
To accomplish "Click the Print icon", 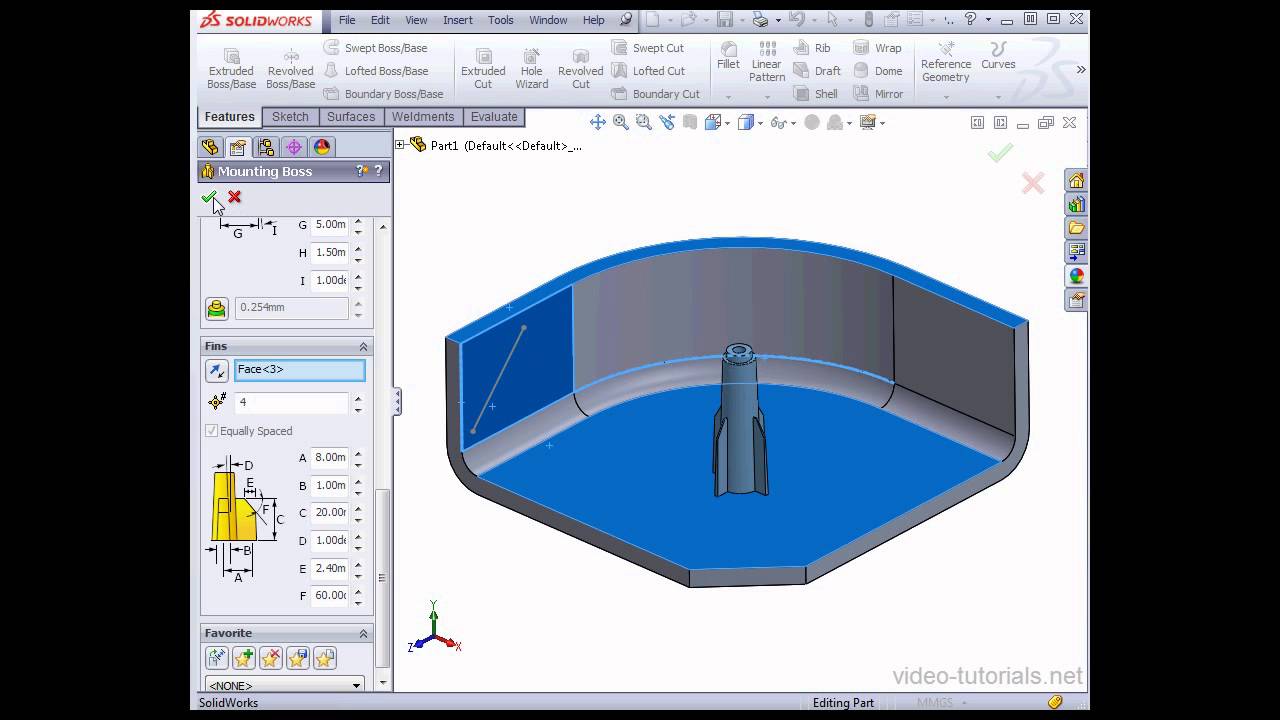I will click(x=760, y=19).
